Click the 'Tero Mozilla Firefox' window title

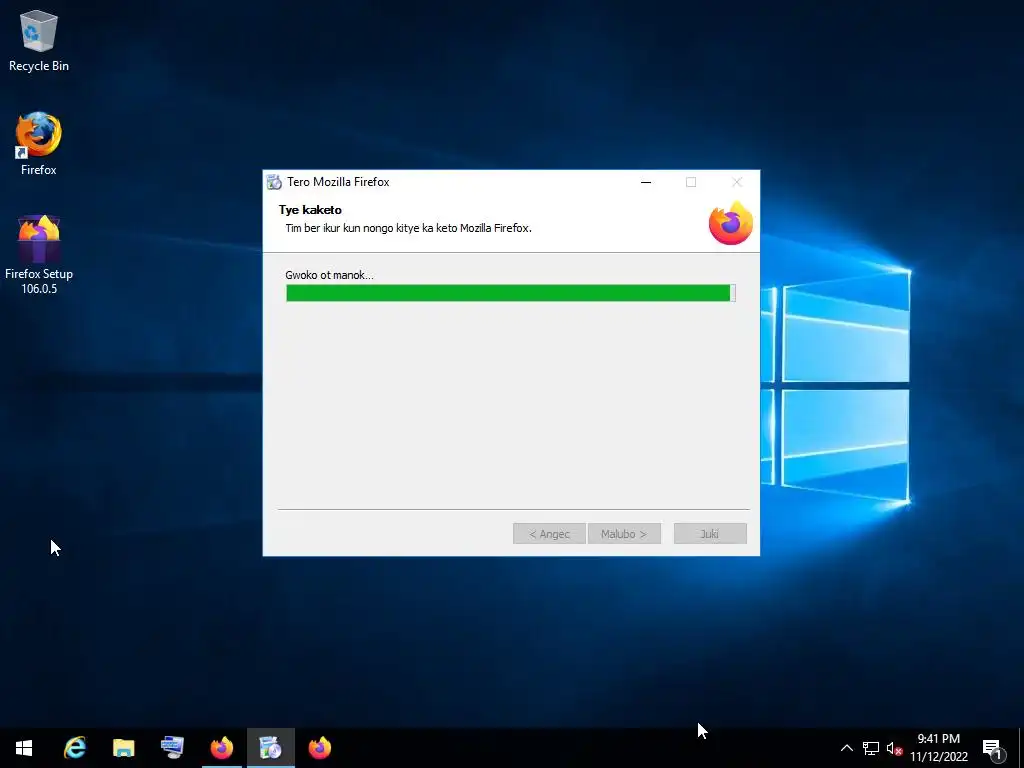pos(338,182)
